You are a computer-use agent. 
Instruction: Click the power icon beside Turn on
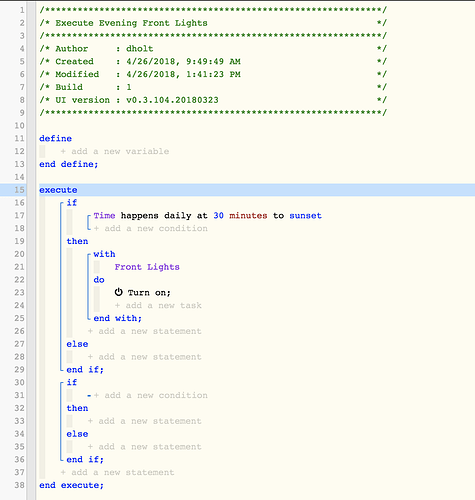pos(119,292)
